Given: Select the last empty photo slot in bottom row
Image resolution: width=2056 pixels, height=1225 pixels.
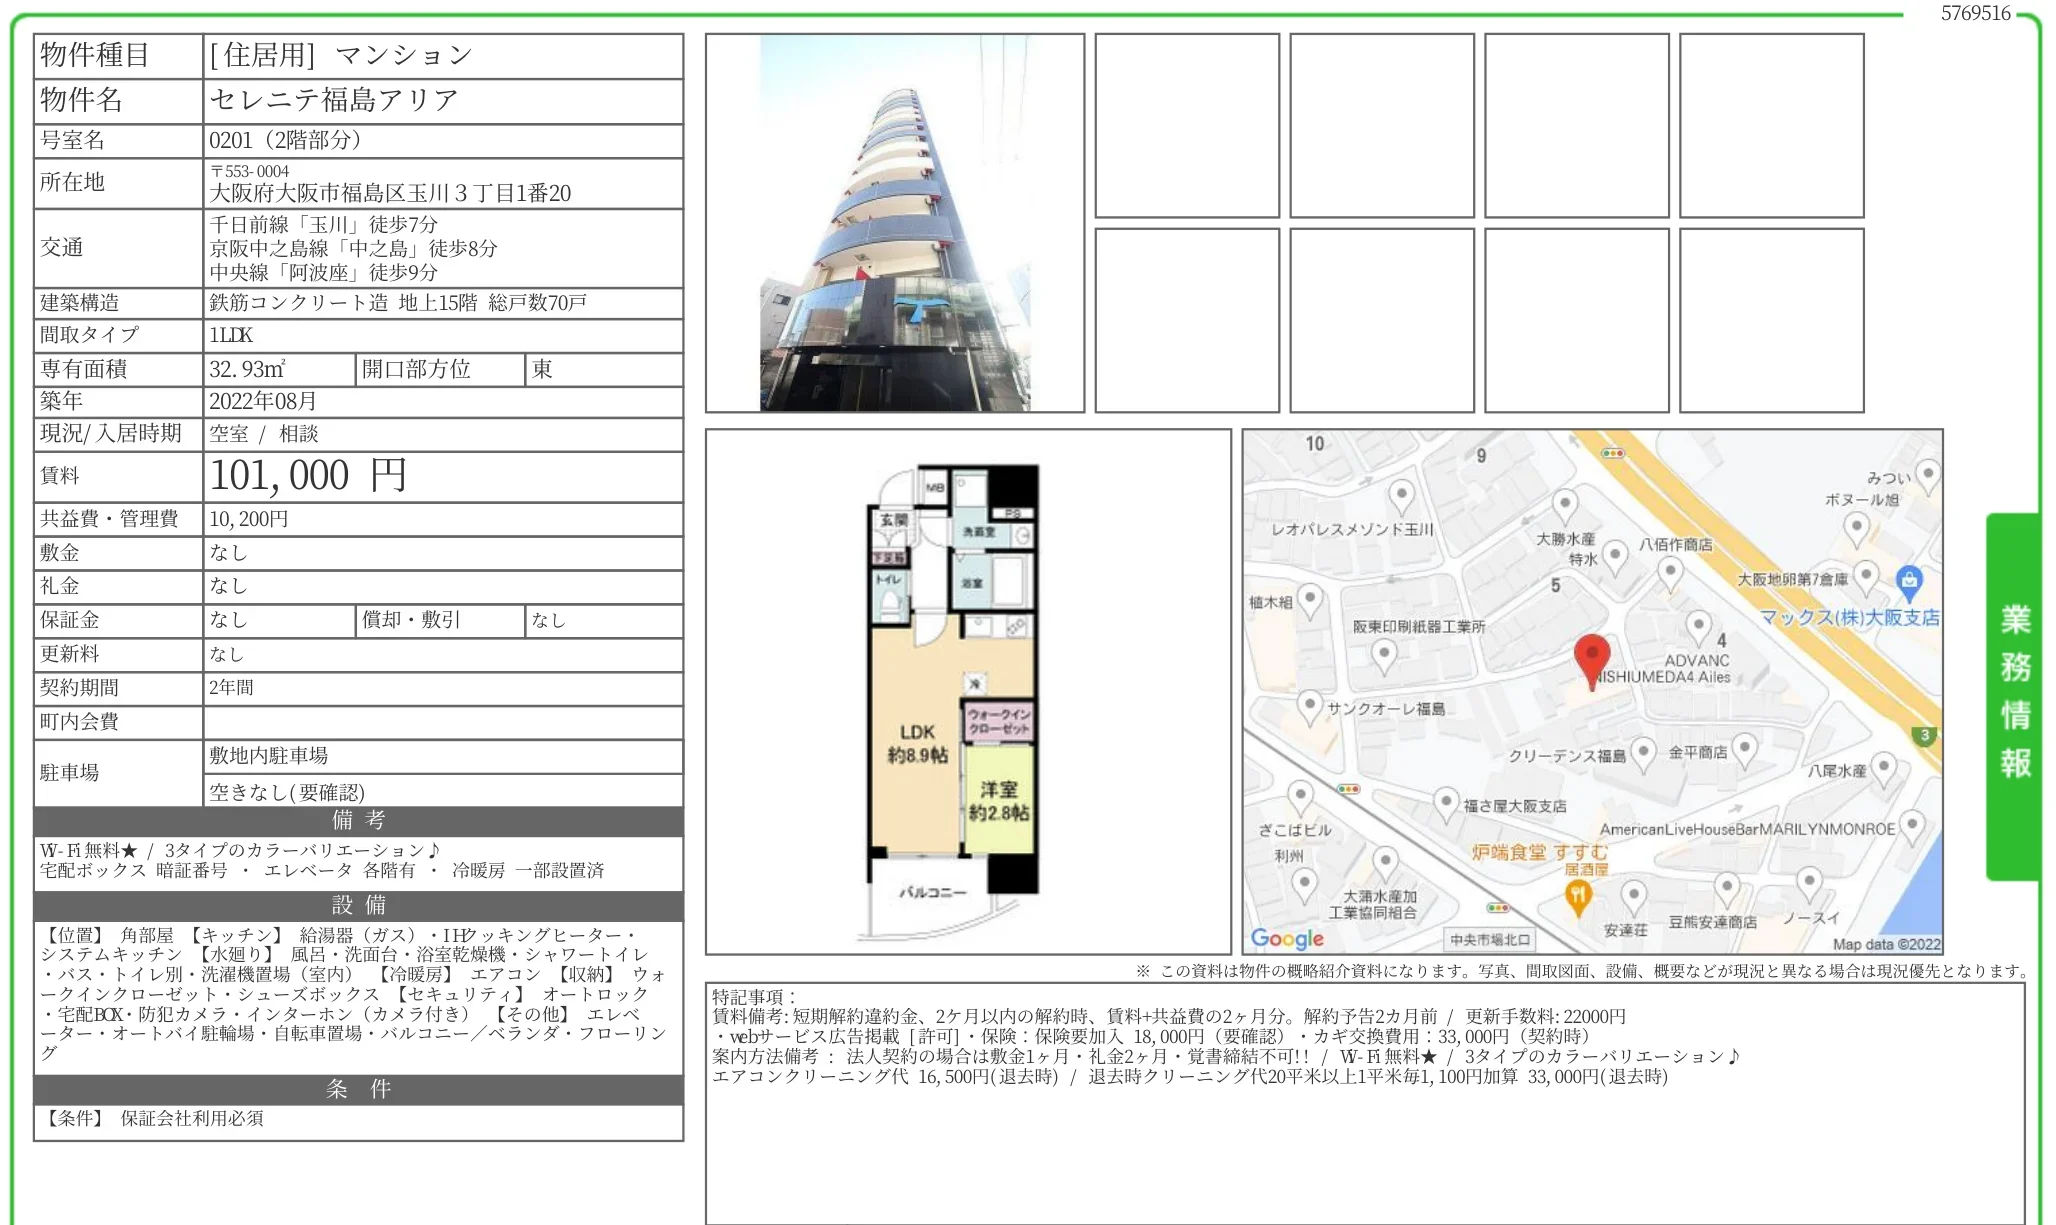Looking at the screenshot, I should [1771, 320].
